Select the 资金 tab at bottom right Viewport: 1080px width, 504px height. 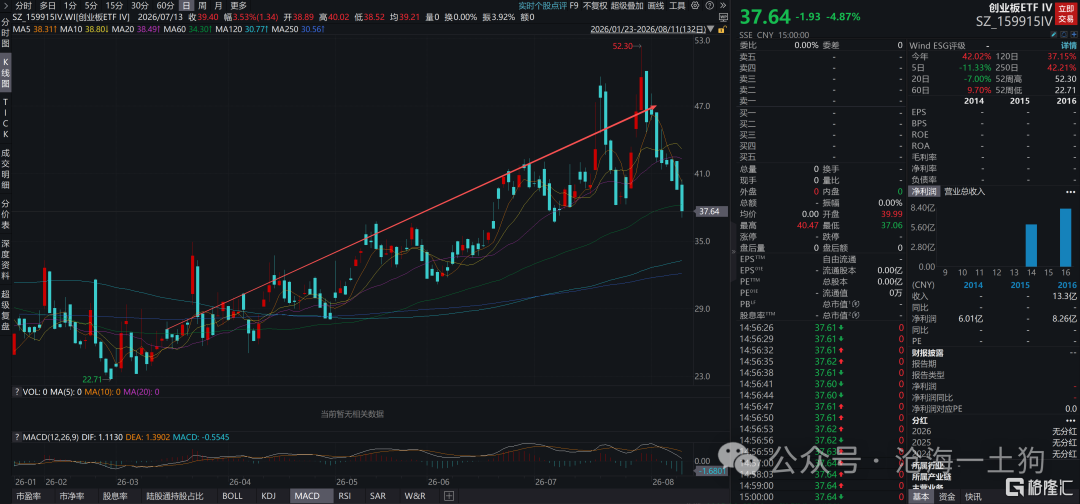pyautogui.click(x=947, y=496)
